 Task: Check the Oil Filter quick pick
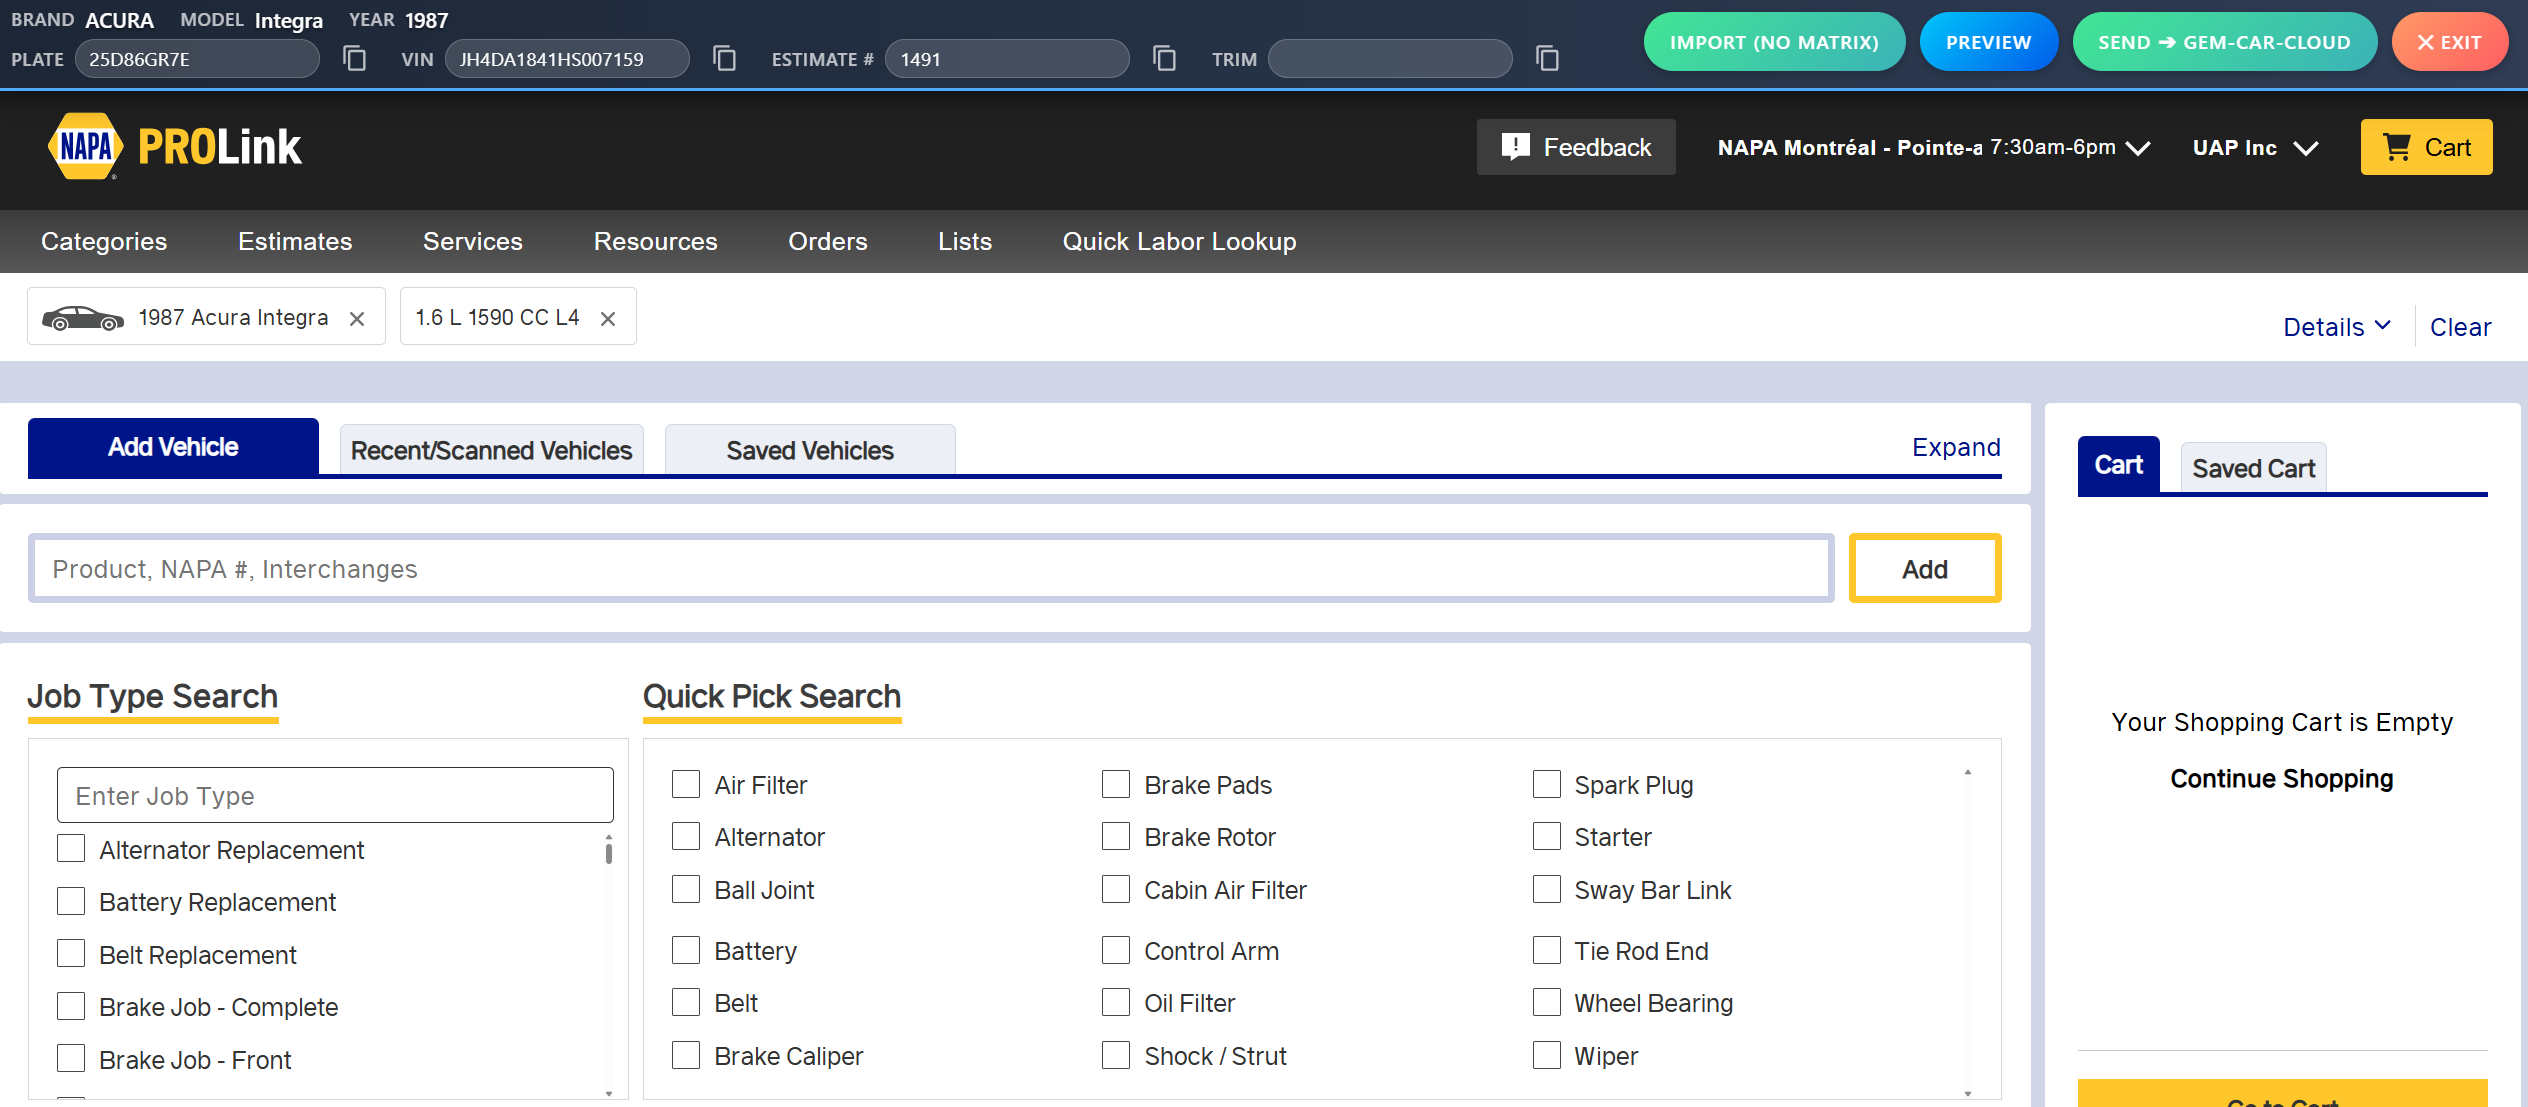(1116, 1002)
